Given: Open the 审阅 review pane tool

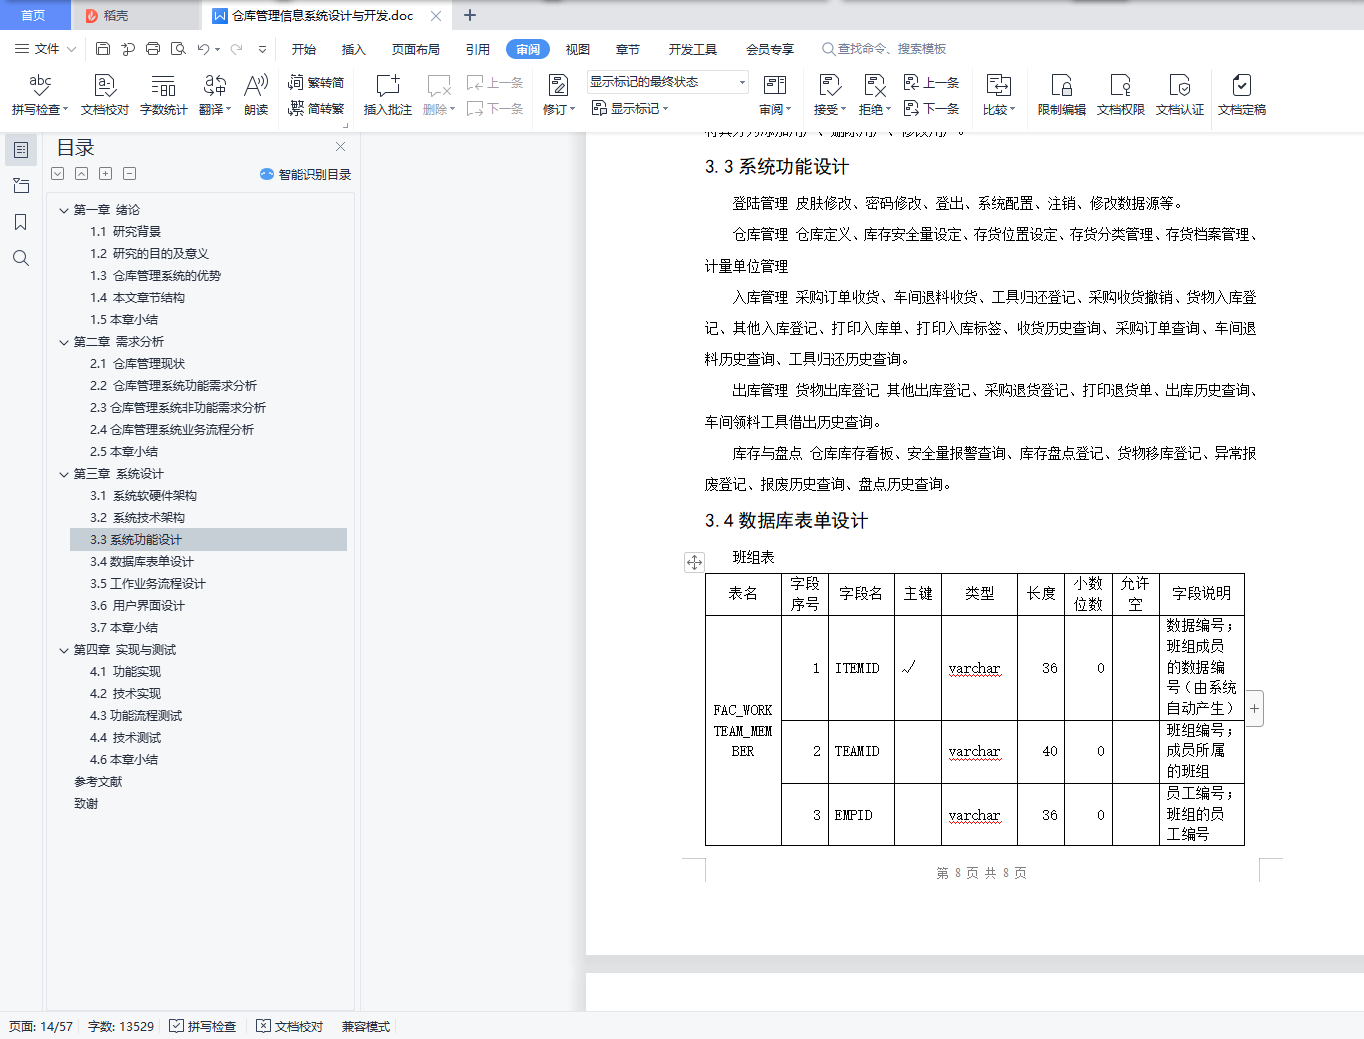Looking at the screenshot, I should [x=775, y=95].
